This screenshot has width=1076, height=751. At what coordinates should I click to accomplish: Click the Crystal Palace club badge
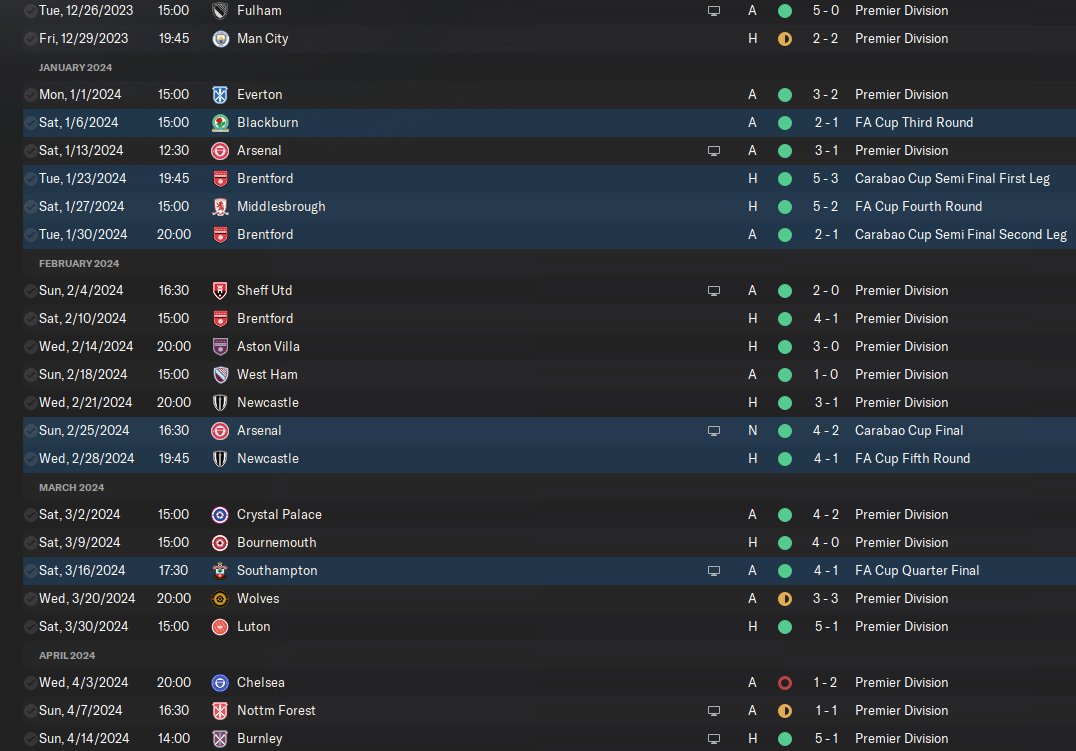pyautogui.click(x=220, y=514)
